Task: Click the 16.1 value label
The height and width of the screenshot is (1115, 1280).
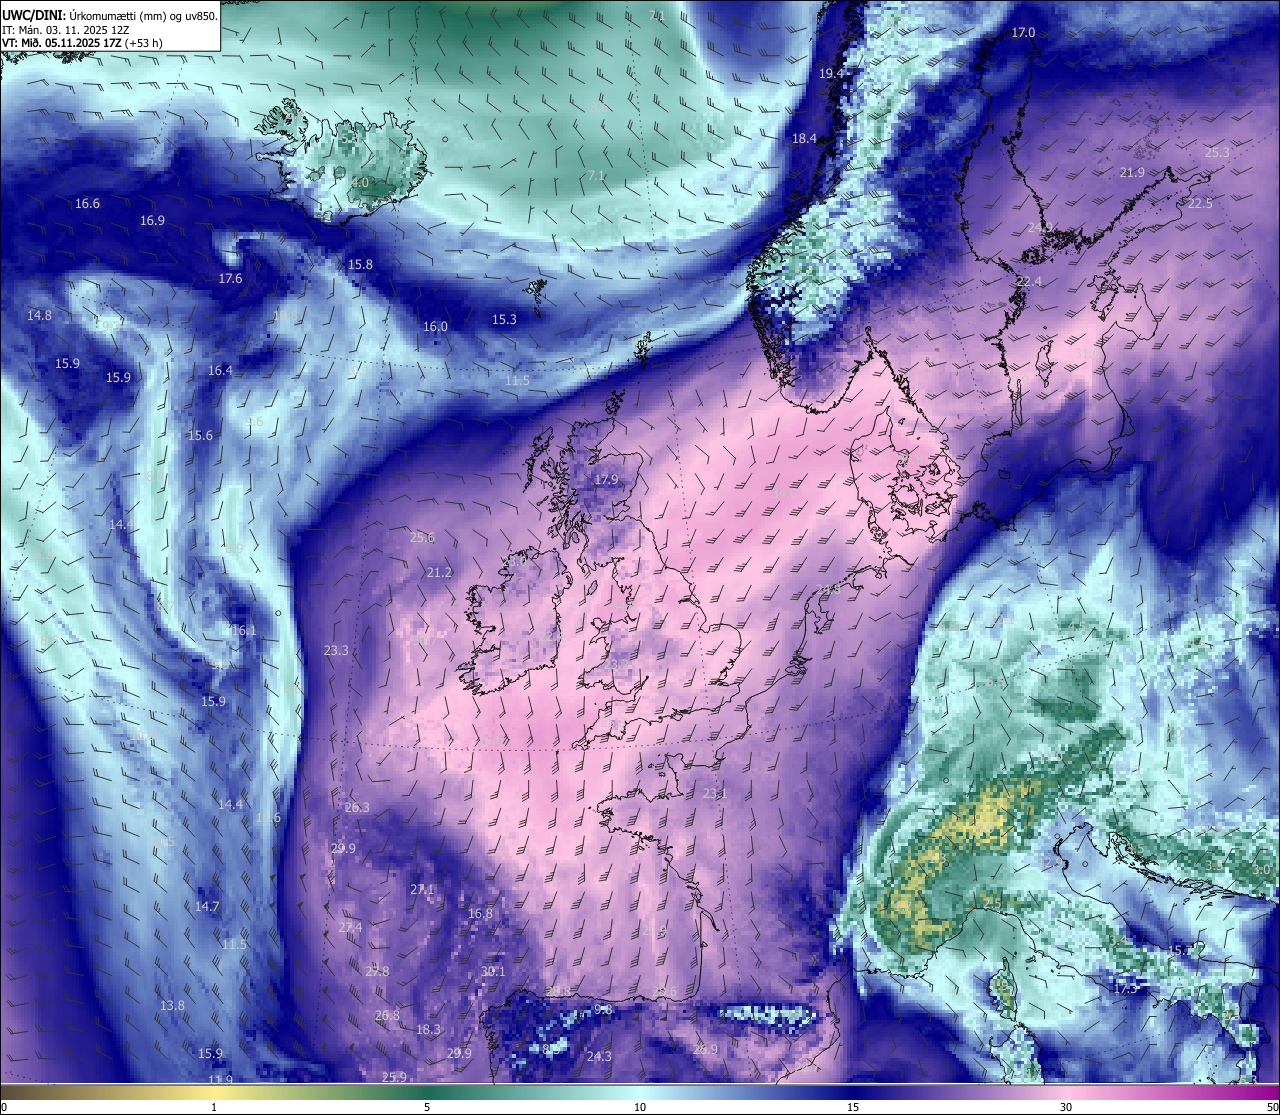Action: (x=244, y=631)
